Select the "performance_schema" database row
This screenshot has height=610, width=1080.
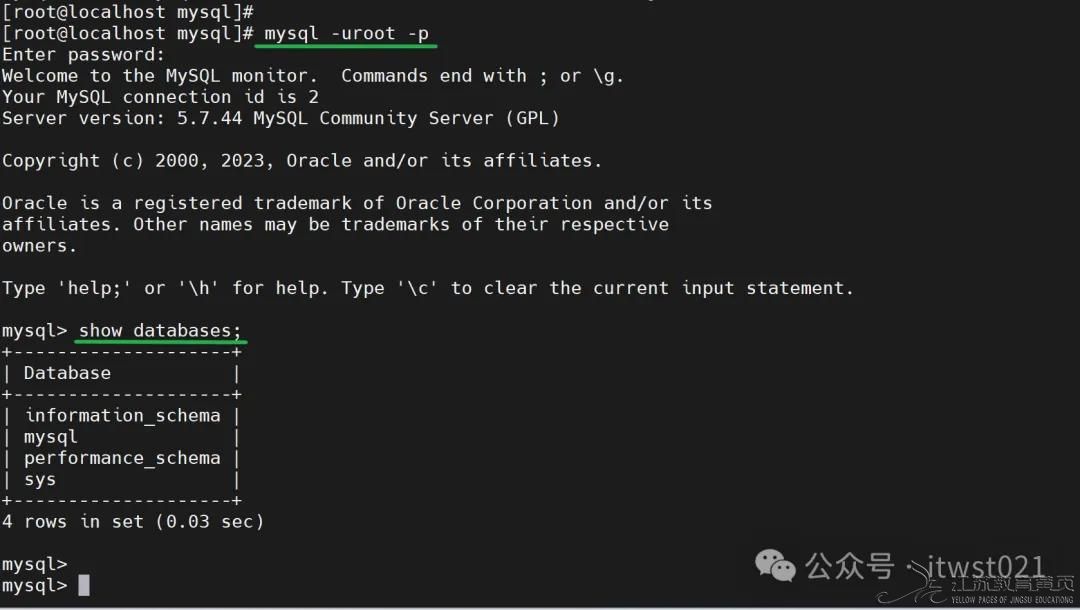tap(122, 458)
